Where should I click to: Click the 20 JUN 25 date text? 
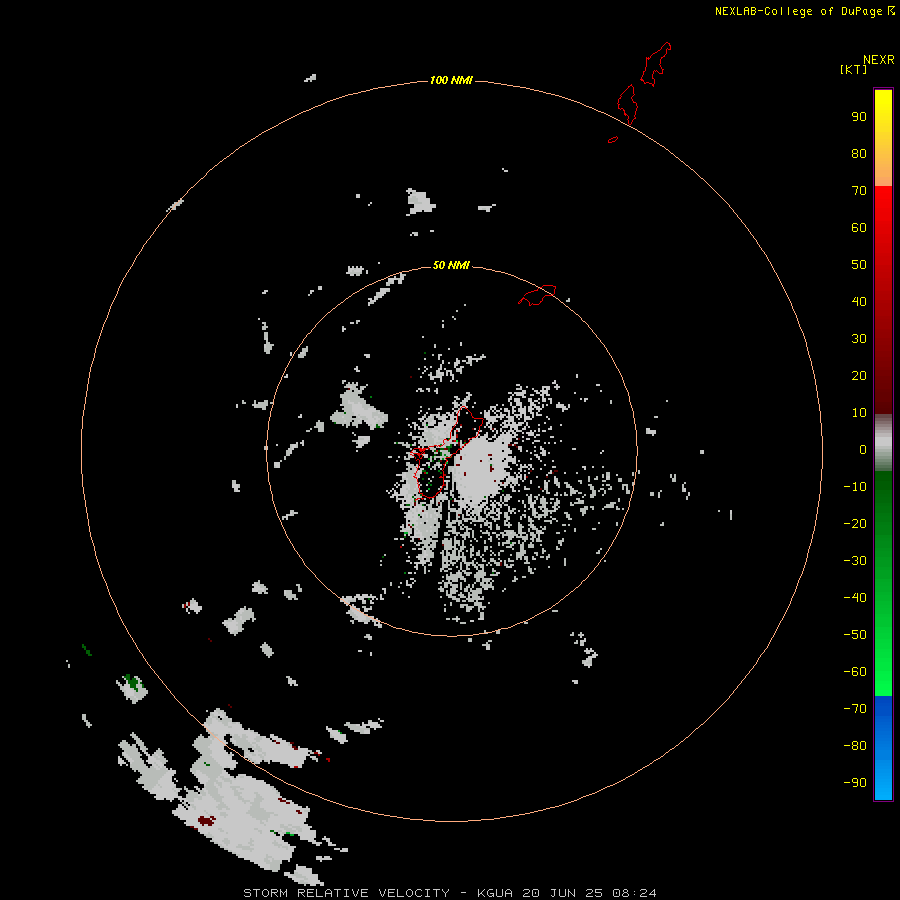tap(562, 893)
